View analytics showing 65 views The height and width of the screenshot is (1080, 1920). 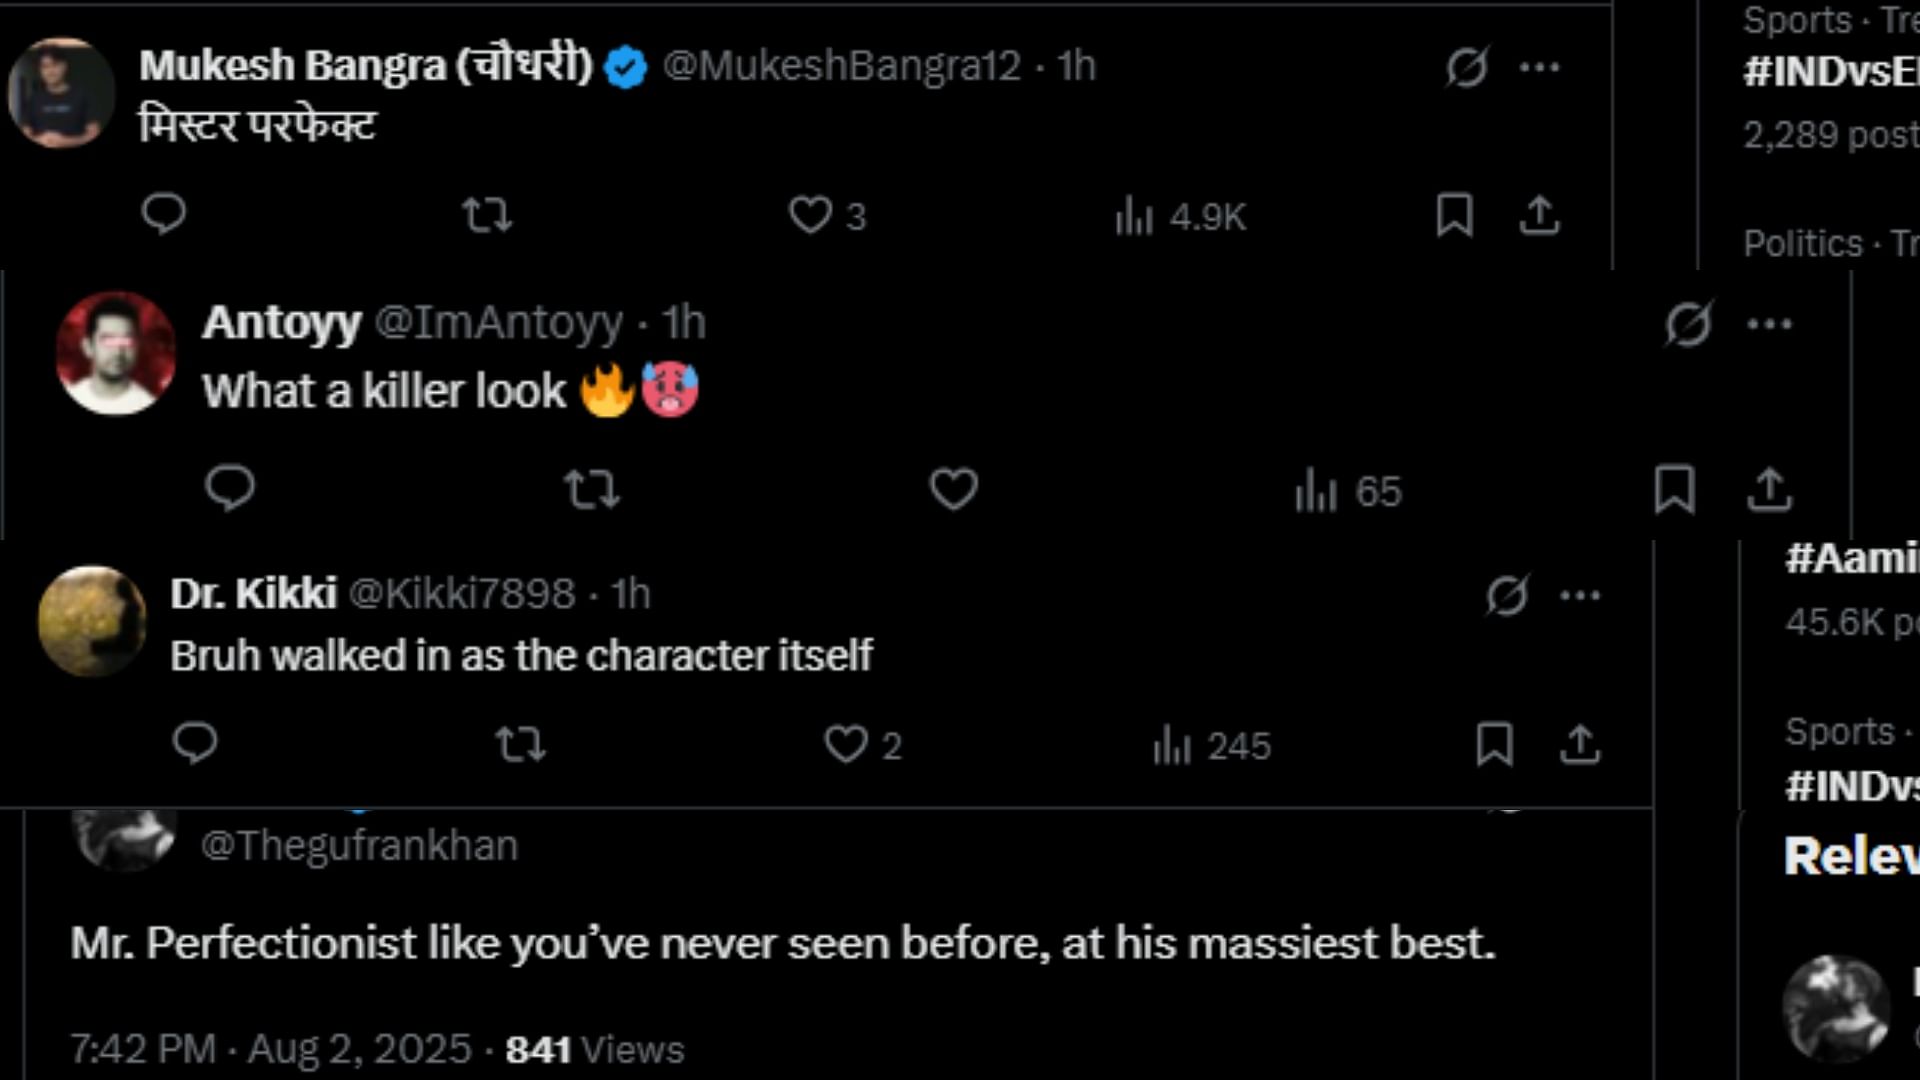pos(1349,491)
